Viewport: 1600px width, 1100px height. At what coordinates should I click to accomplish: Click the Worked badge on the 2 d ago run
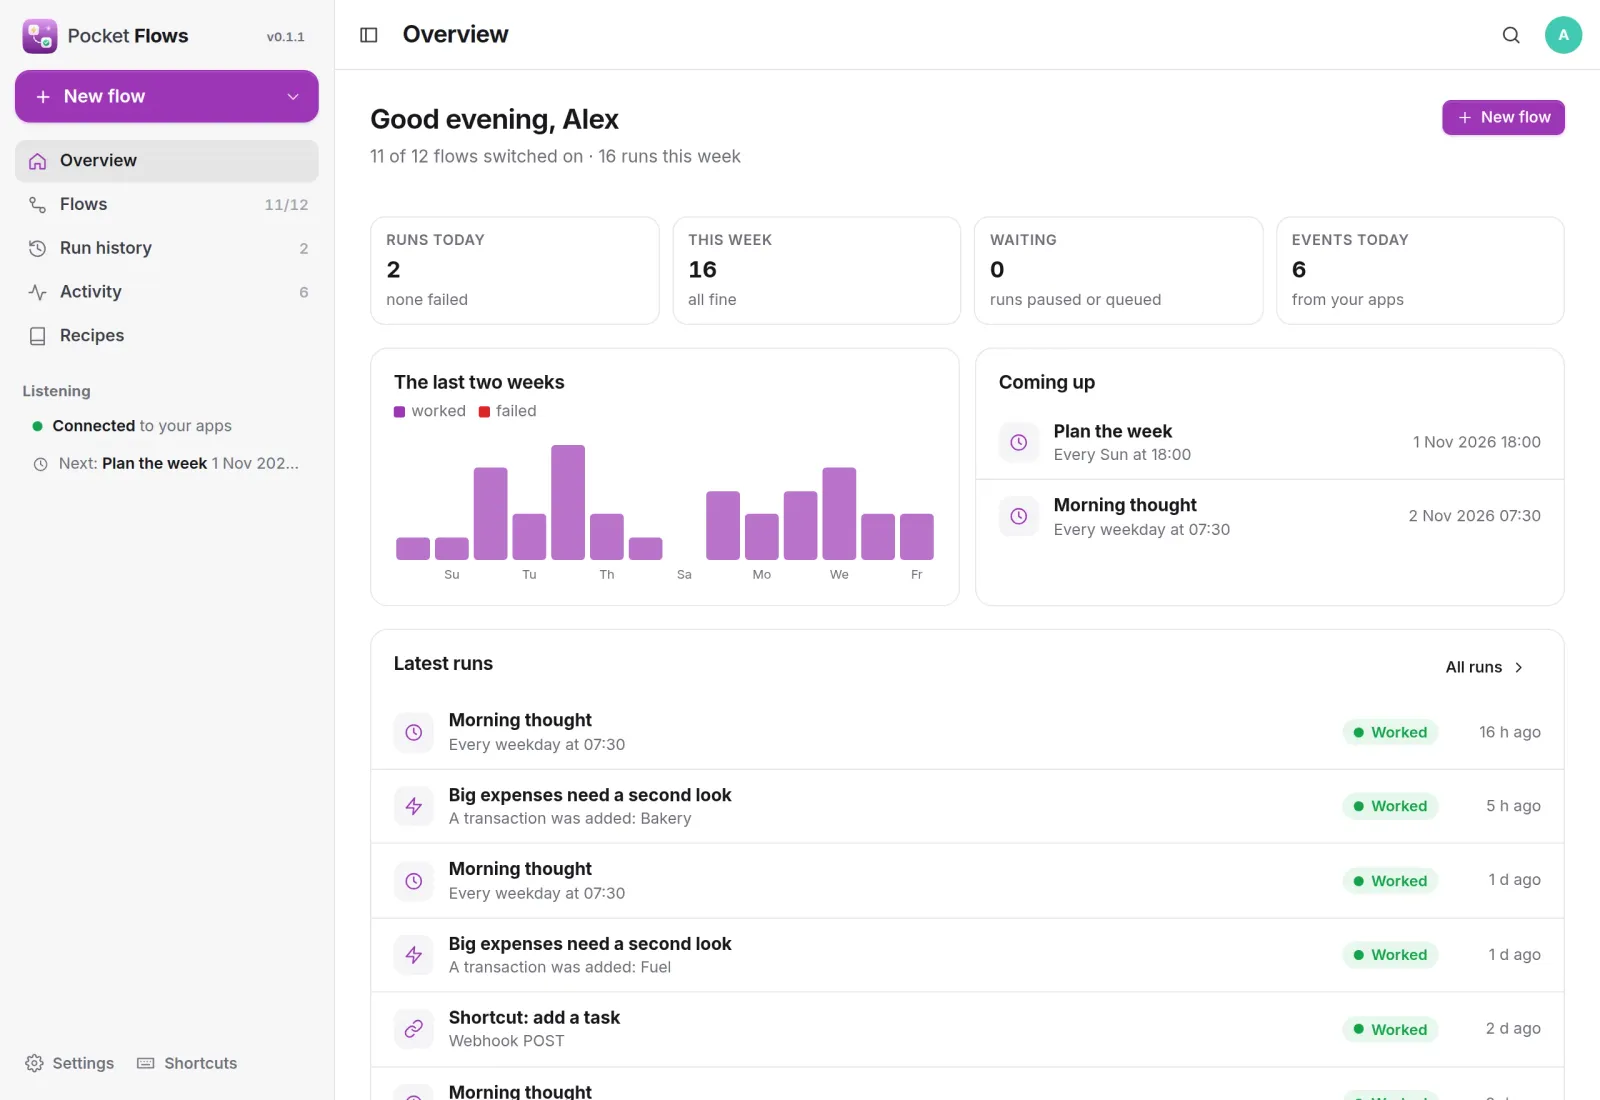coord(1390,1029)
